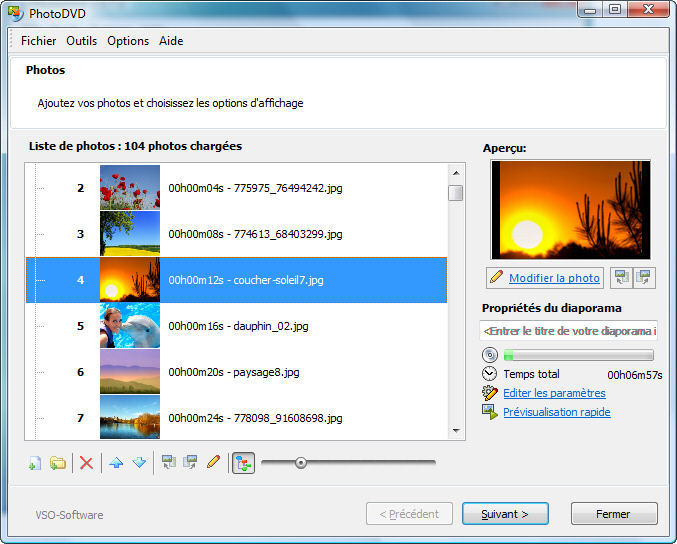
Task: Open the Outils menu
Action: [82, 41]
